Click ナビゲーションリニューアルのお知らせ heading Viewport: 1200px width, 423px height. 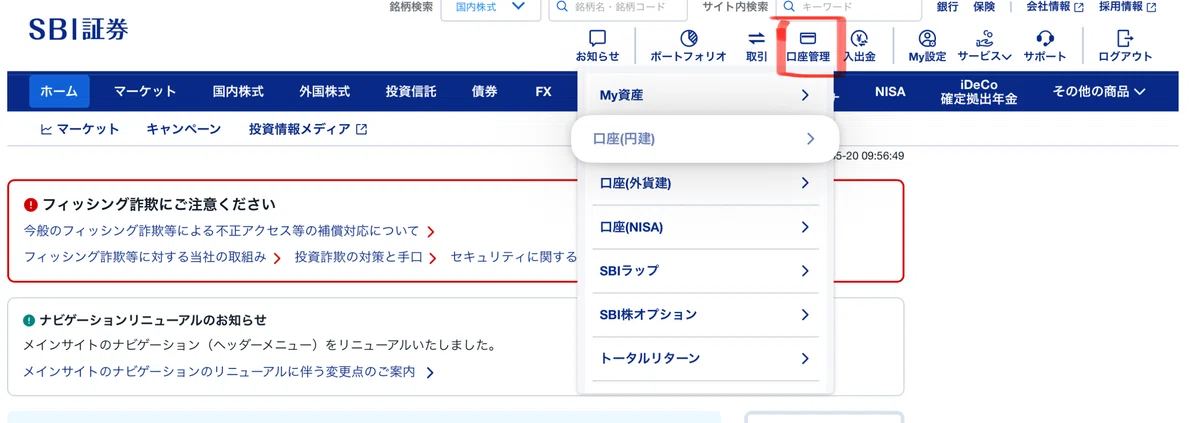coord(153,320)
